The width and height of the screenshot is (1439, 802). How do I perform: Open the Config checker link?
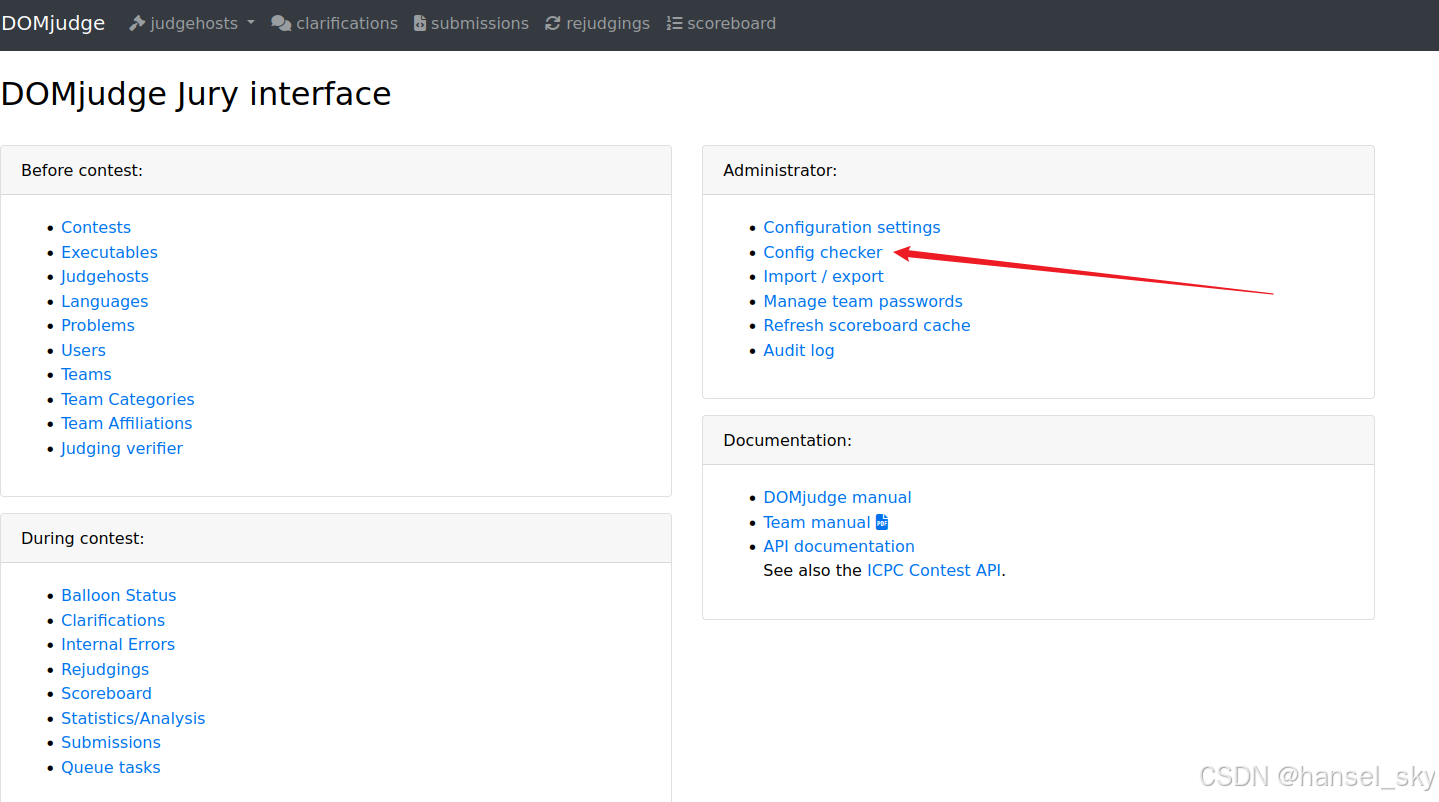point(823,252)
